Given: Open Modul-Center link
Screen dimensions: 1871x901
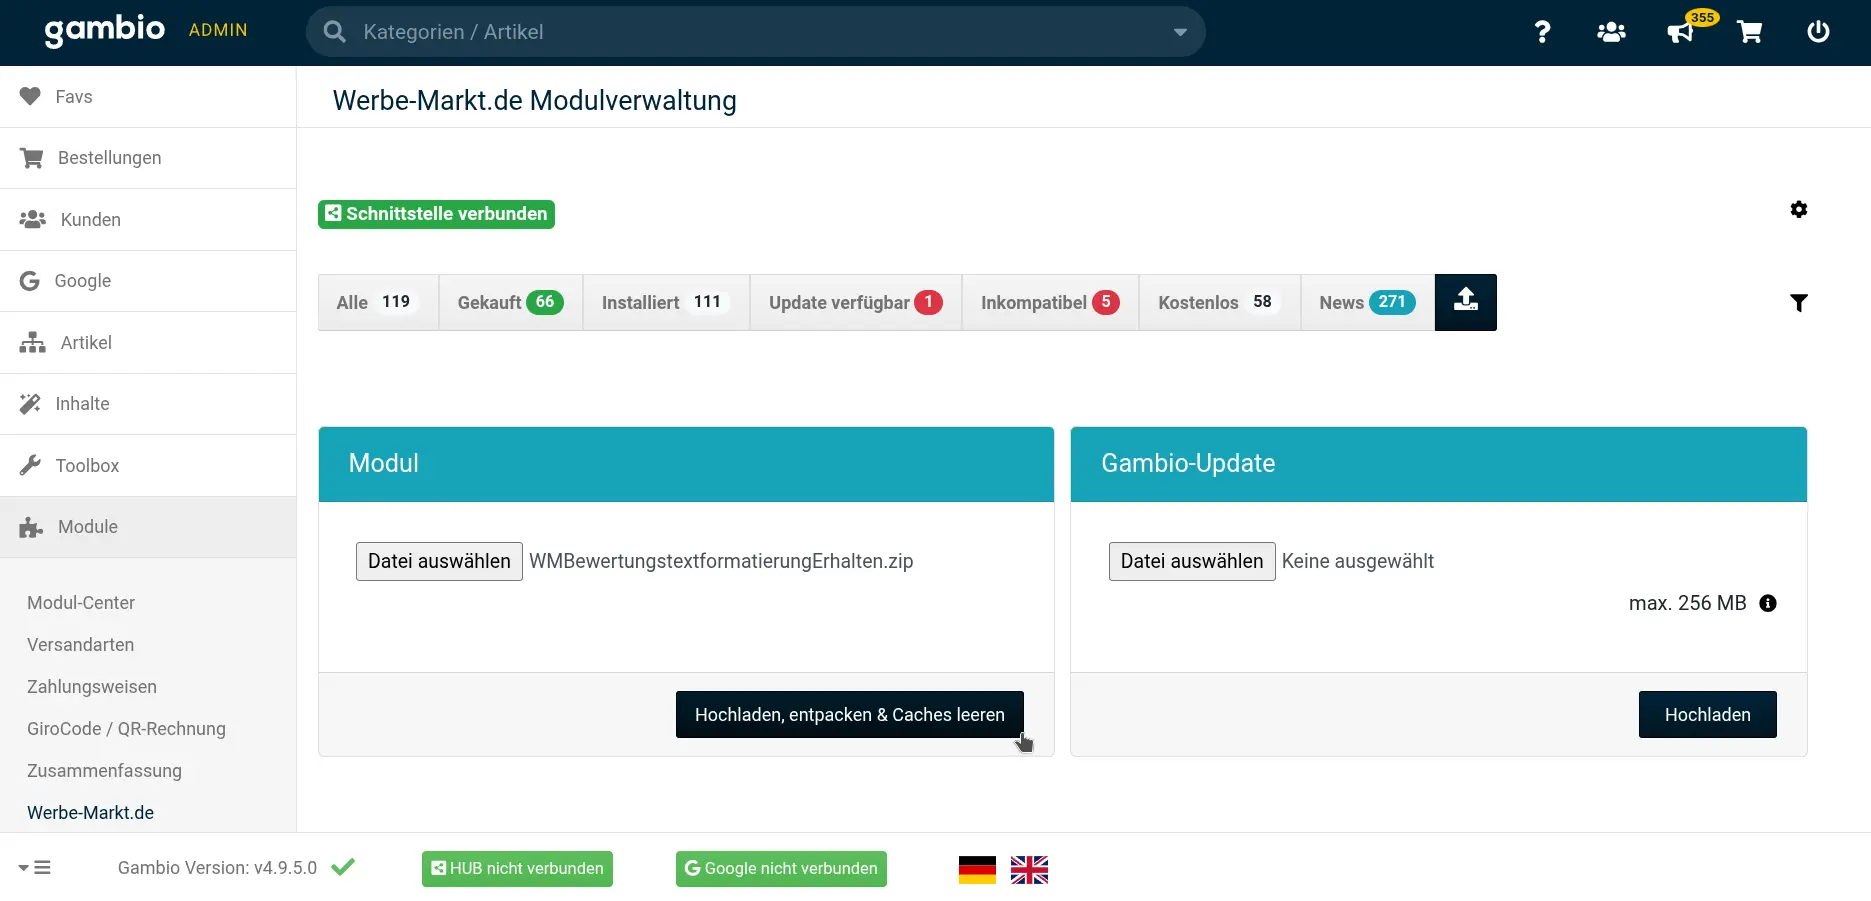Looking at the screenshot, I should coord(81,603).
